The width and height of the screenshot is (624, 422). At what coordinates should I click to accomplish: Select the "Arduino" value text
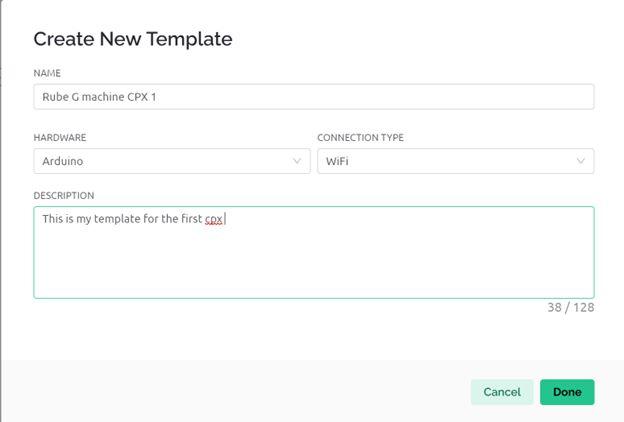click(x=63, y=161)
